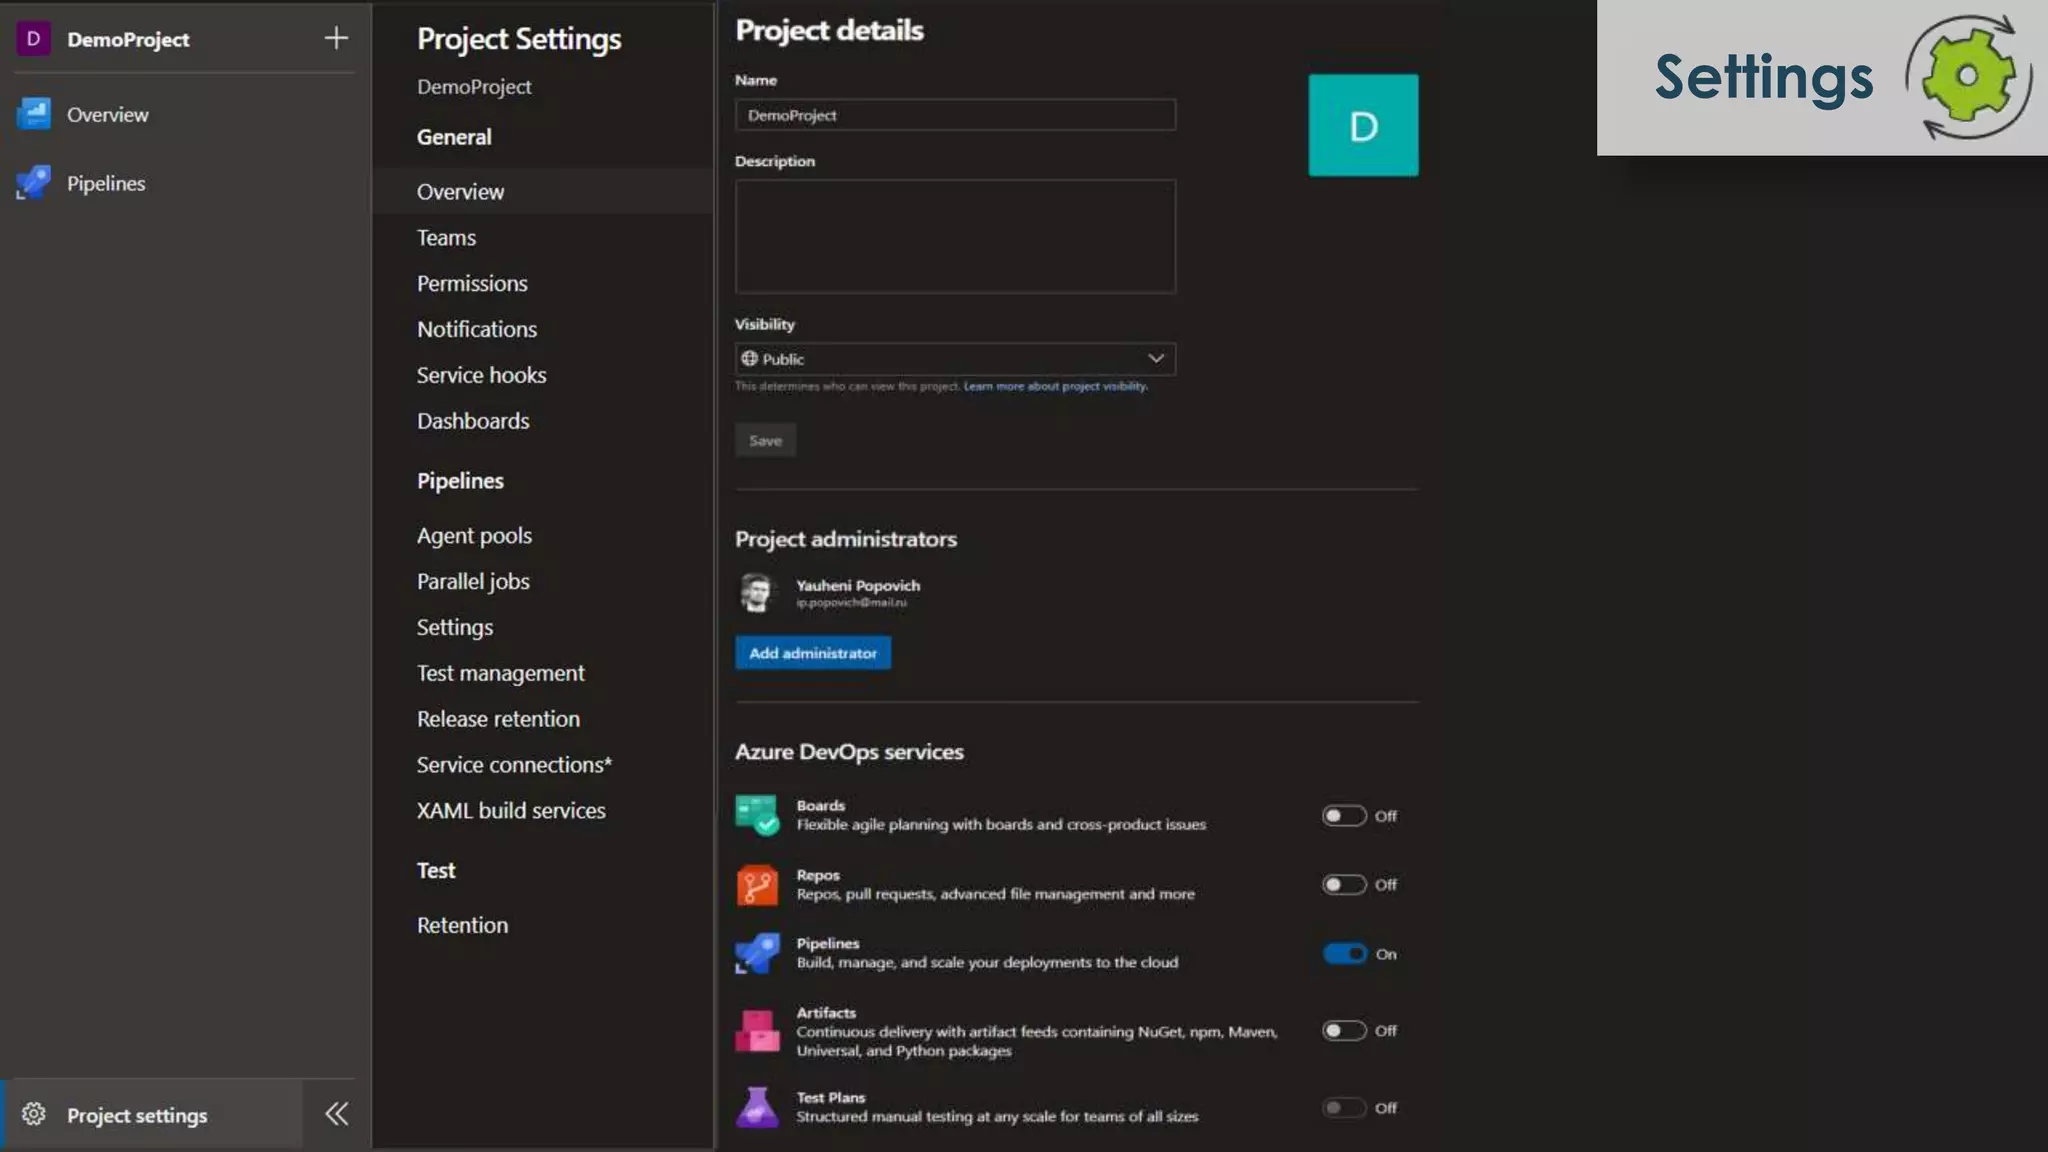Click the Overview icon in left sidebar
This screenshot has width=2048, height=1152.
pos(34,114)
